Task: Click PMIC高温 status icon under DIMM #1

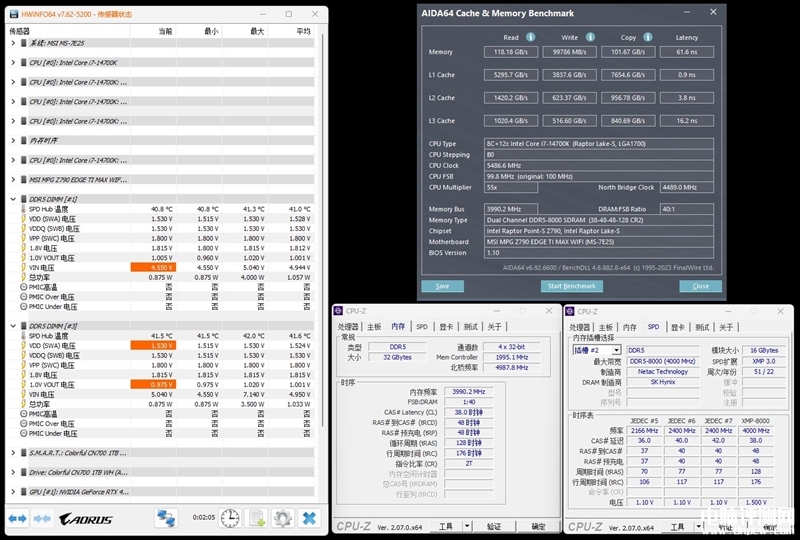Action: click(x=23, y=287)
